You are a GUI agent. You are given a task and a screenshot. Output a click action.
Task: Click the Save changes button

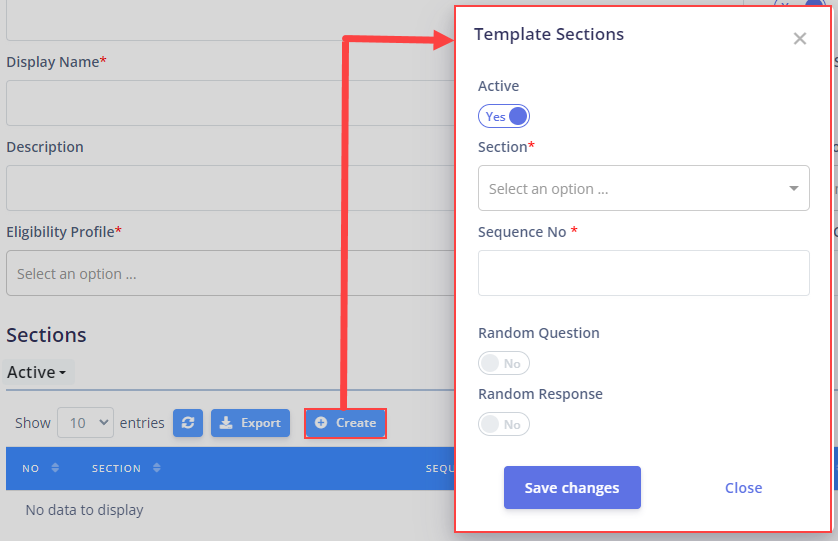tap(572, 488)
